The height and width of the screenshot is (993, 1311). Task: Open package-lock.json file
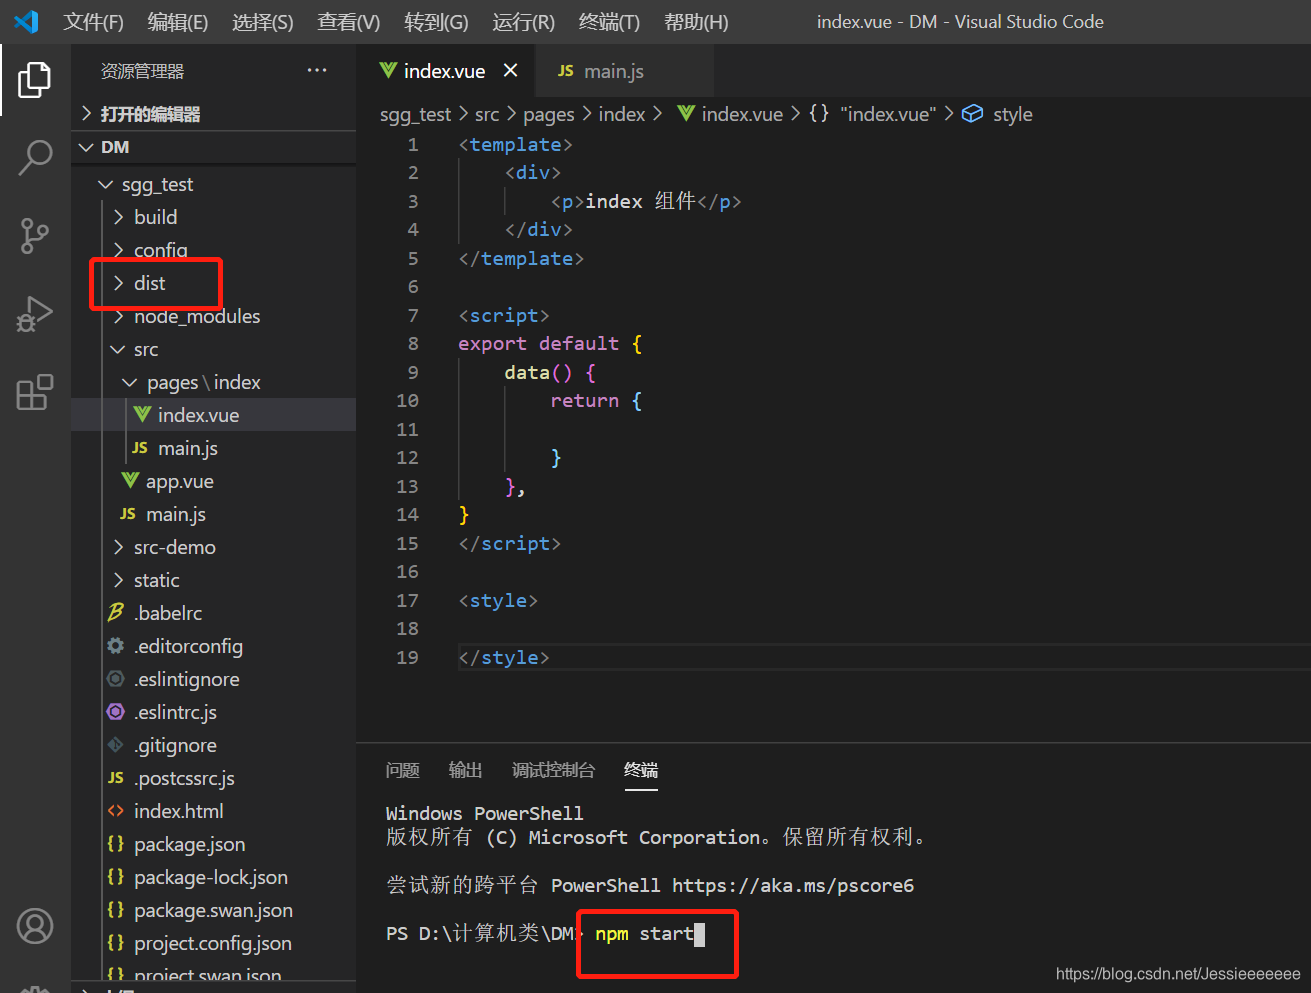tap(210, 877)
